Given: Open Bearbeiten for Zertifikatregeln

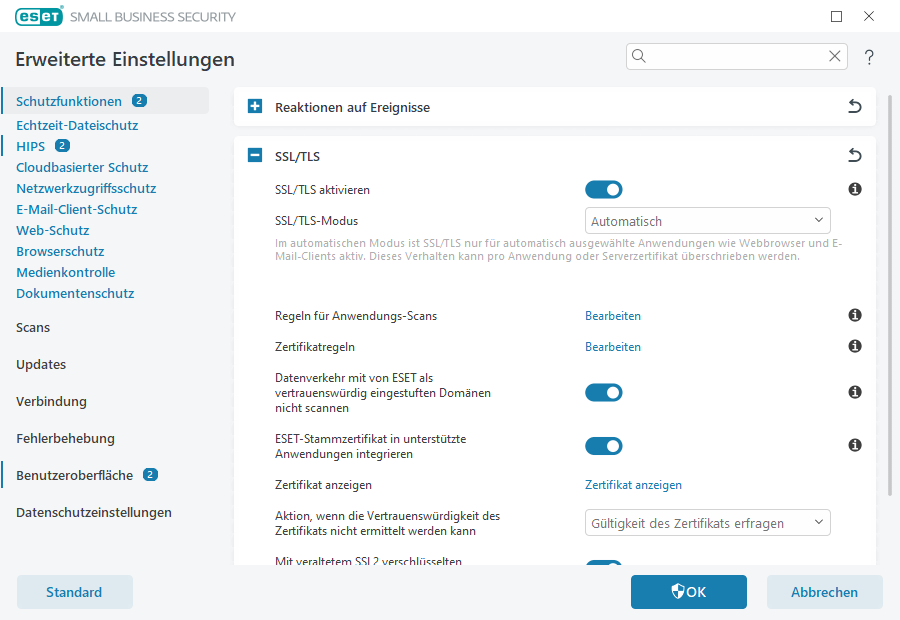Looking at the screenshot, I should 612,346.
